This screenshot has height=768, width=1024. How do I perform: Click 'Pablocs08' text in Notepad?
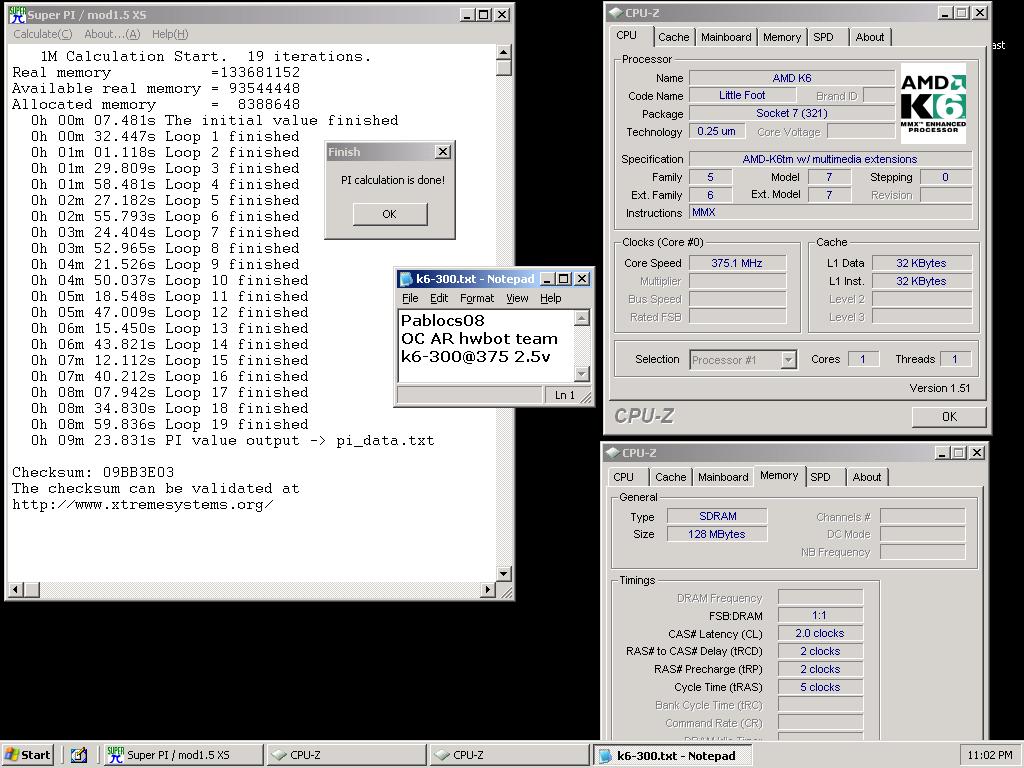tap(443, 321)
